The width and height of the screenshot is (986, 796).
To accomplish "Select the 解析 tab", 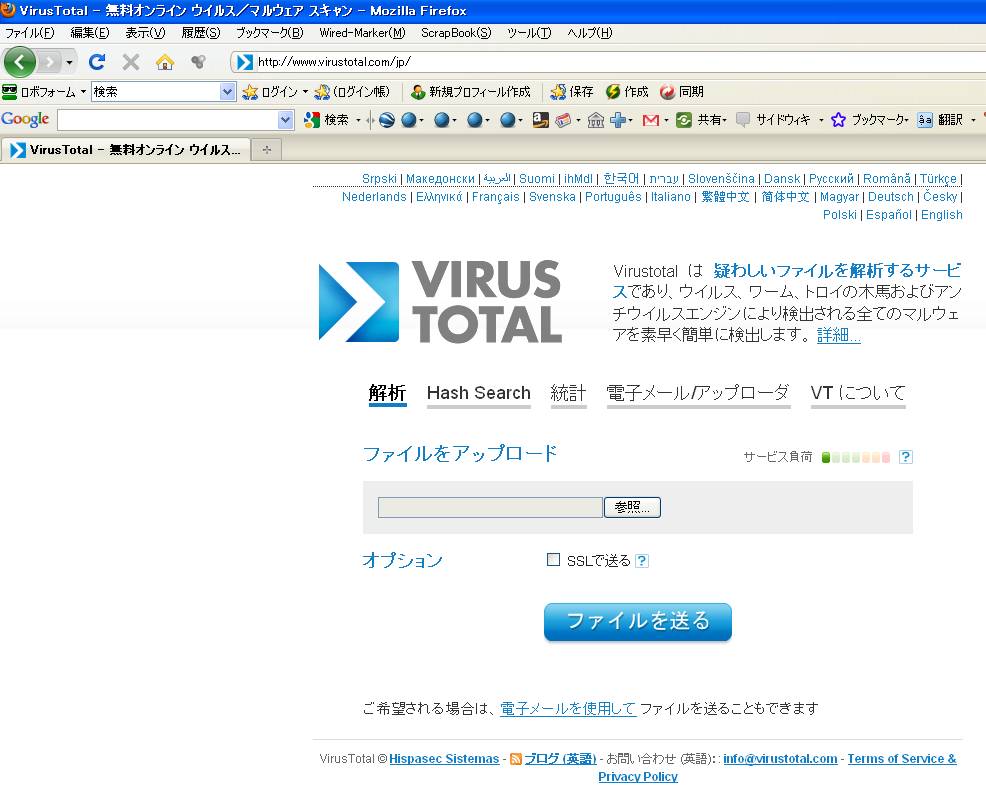I will (x=387, y=394).
